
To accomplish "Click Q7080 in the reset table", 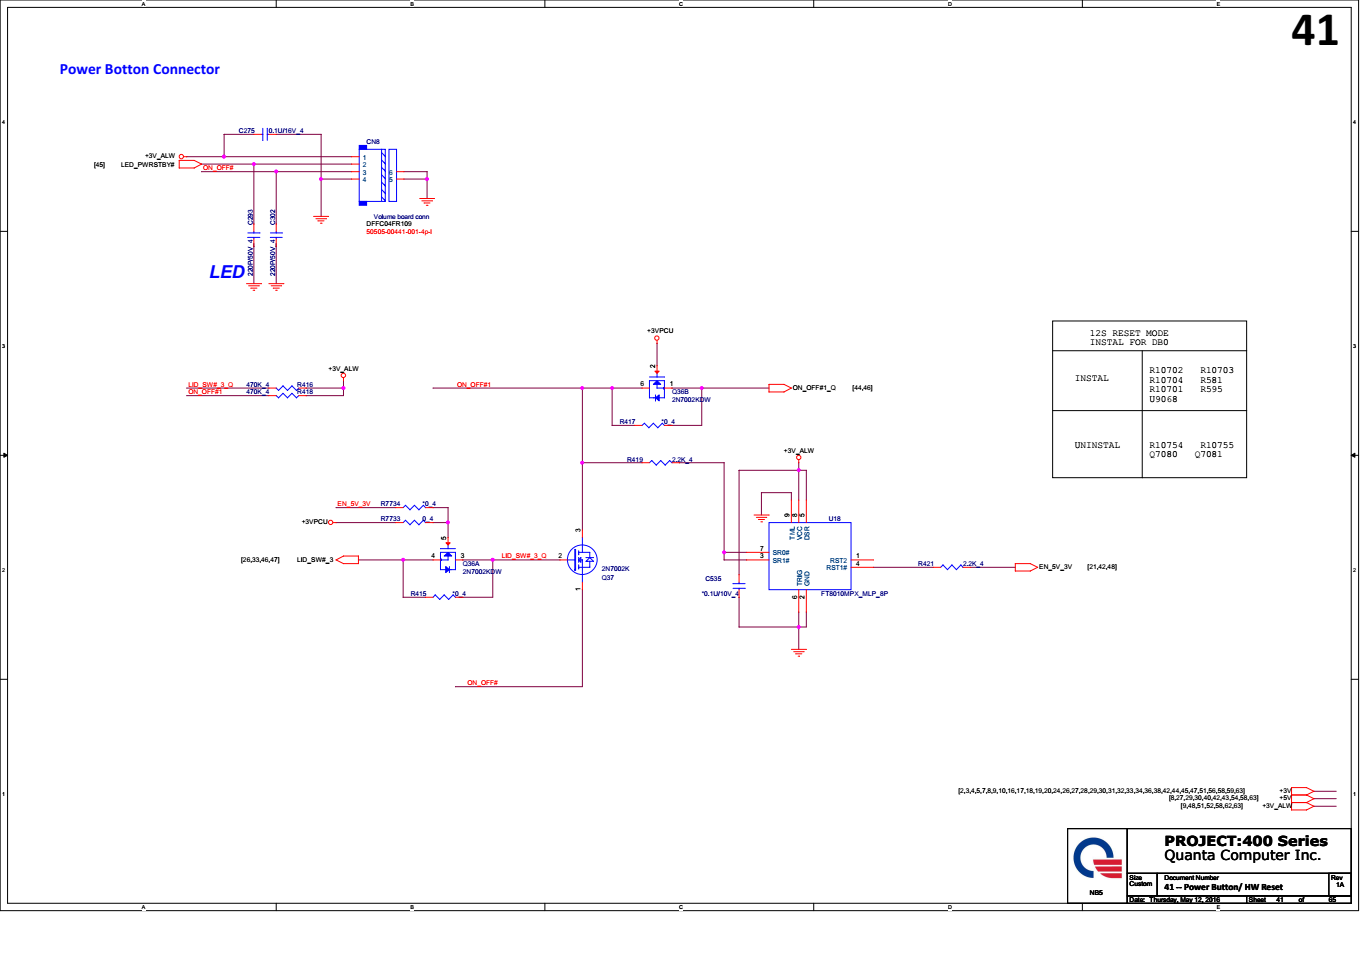I will point(1163,455).
